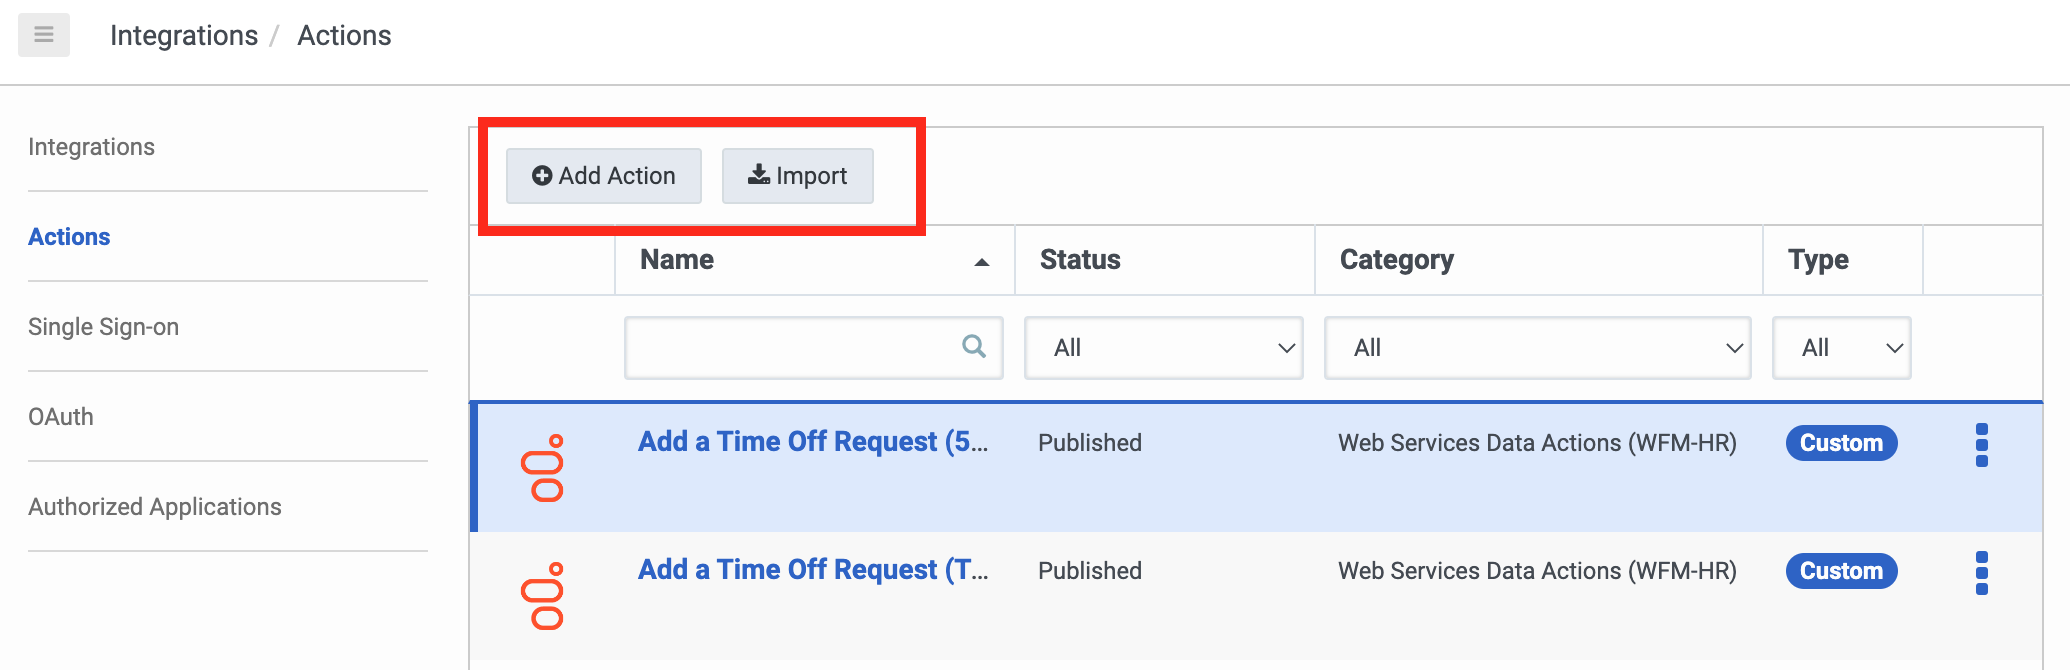Click the Integrations breadcrumb link
The image size is (2070, 670).
(x=184, y=36)
